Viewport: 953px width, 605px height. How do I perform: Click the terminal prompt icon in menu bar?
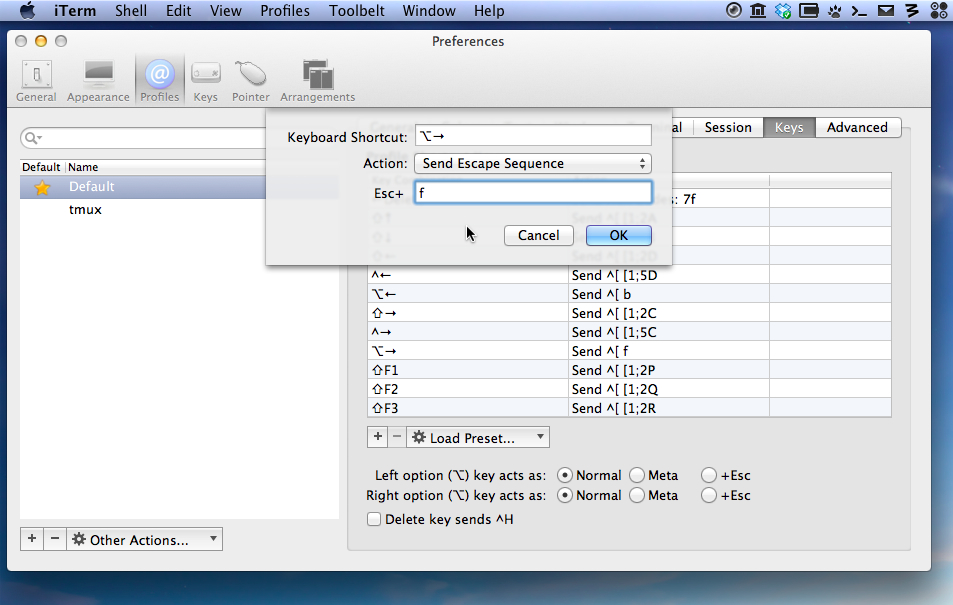click(859, 11)
